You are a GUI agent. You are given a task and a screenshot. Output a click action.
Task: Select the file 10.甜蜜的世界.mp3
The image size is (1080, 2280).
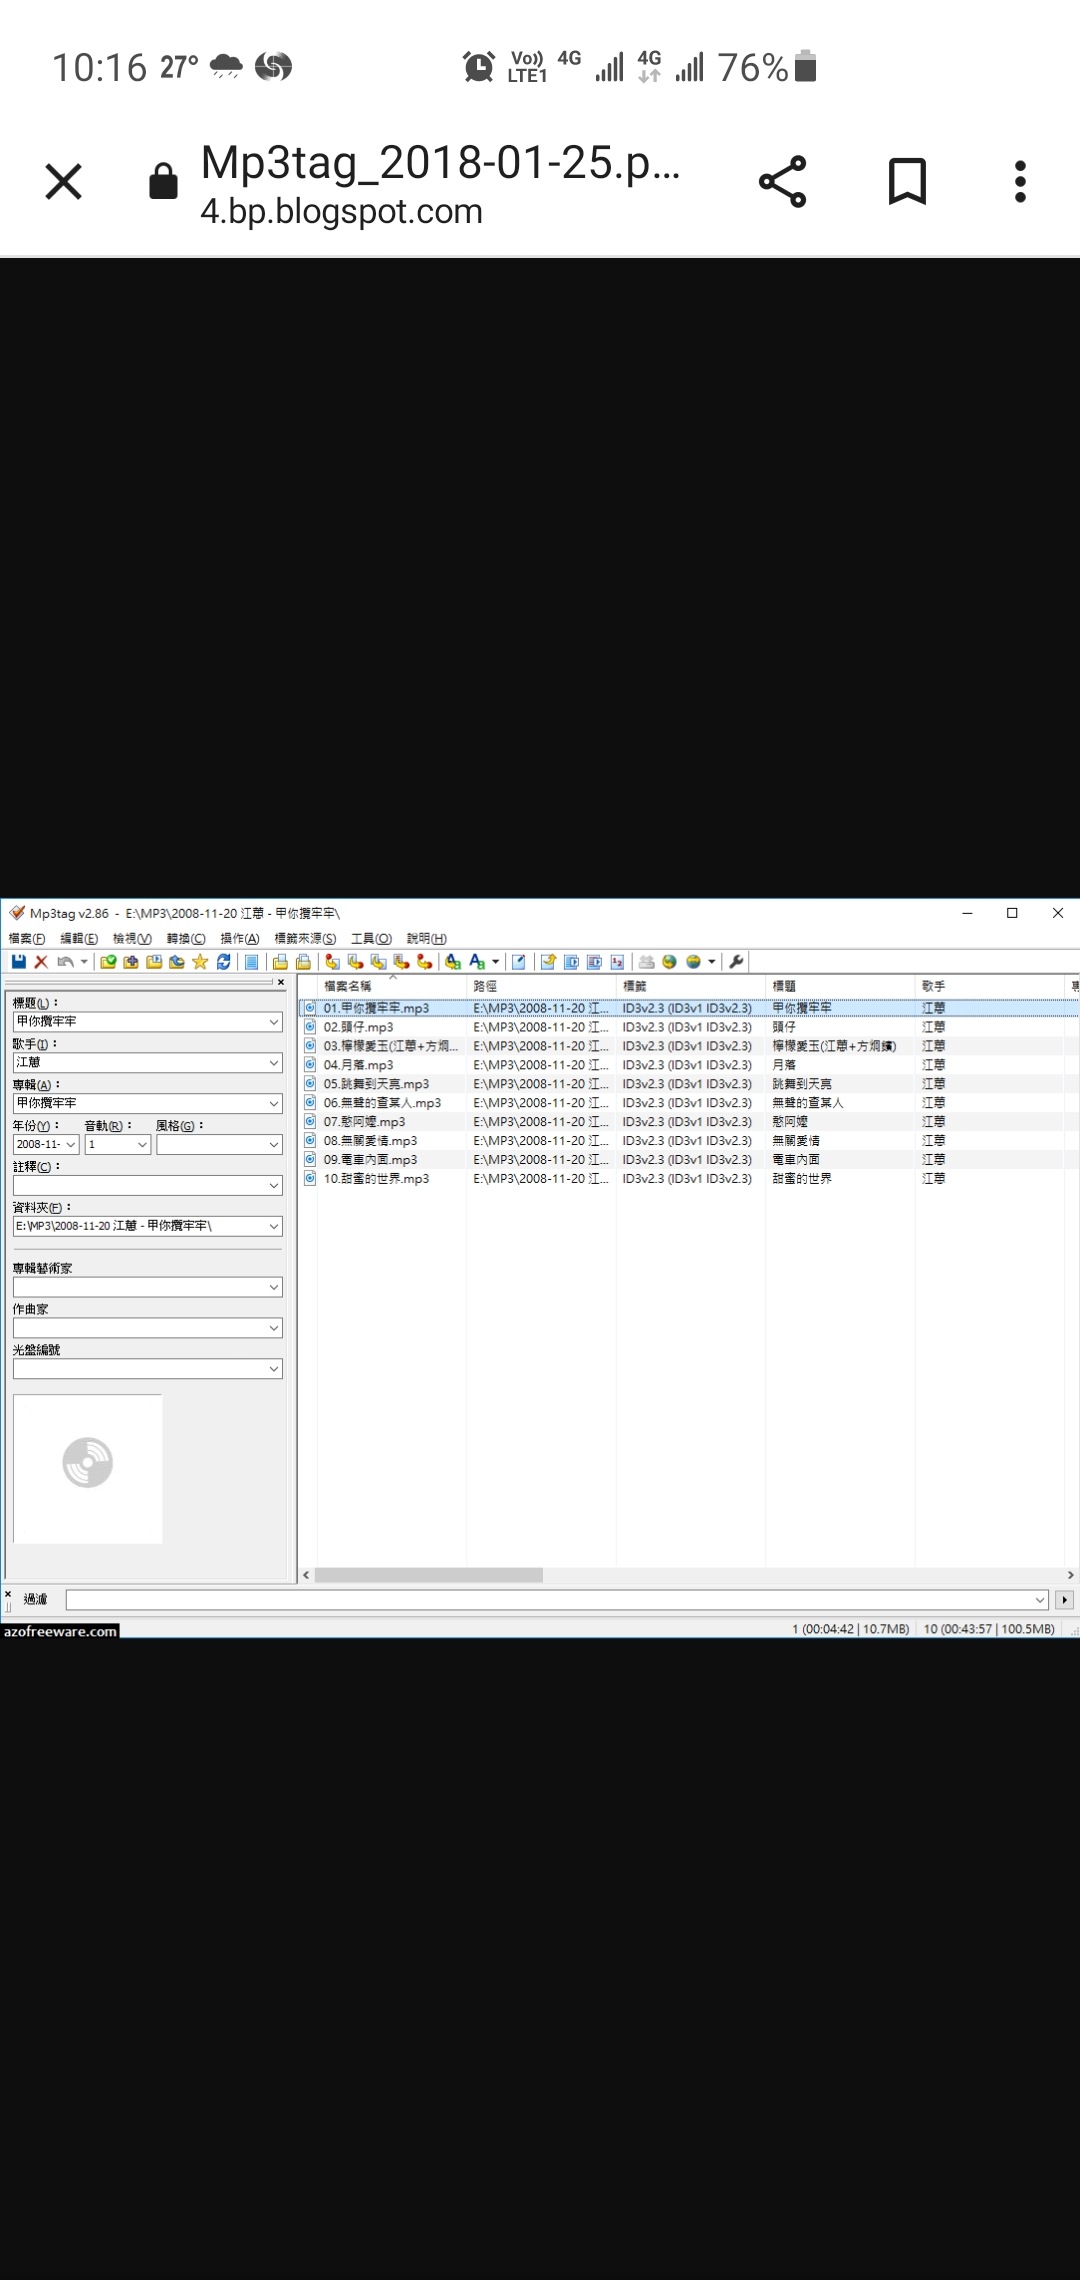[376, 1179]
